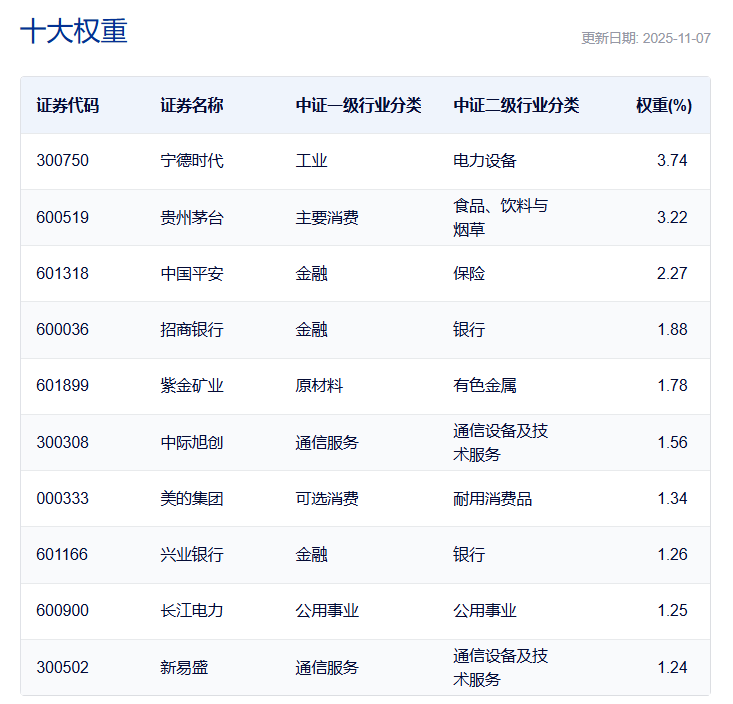This screenshot has width=733, height=704.
Task: Click the weight value 1.25
Action: tap(672, 611)
